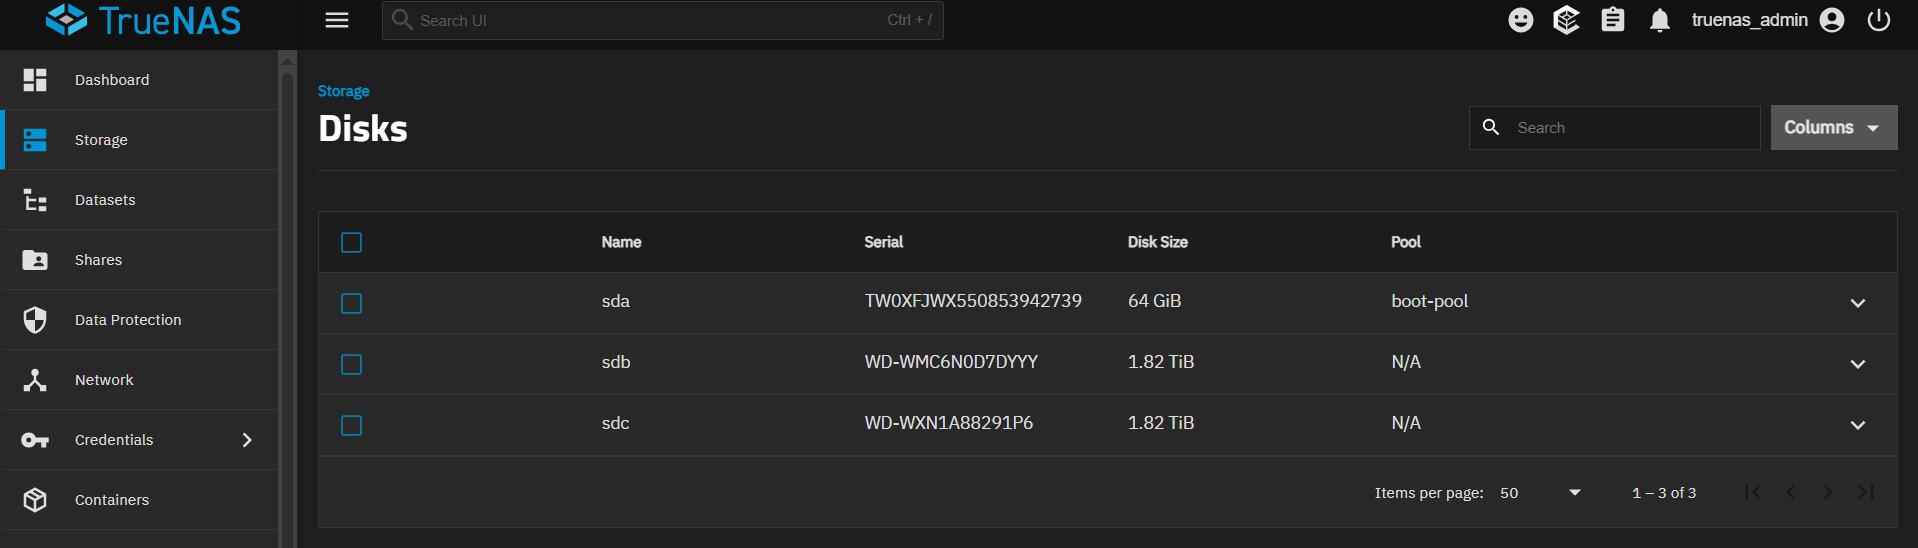Viewport: 1918px width, 548px height.
Task: Open the alerts bell icon
Action: tap(1660, 20)
